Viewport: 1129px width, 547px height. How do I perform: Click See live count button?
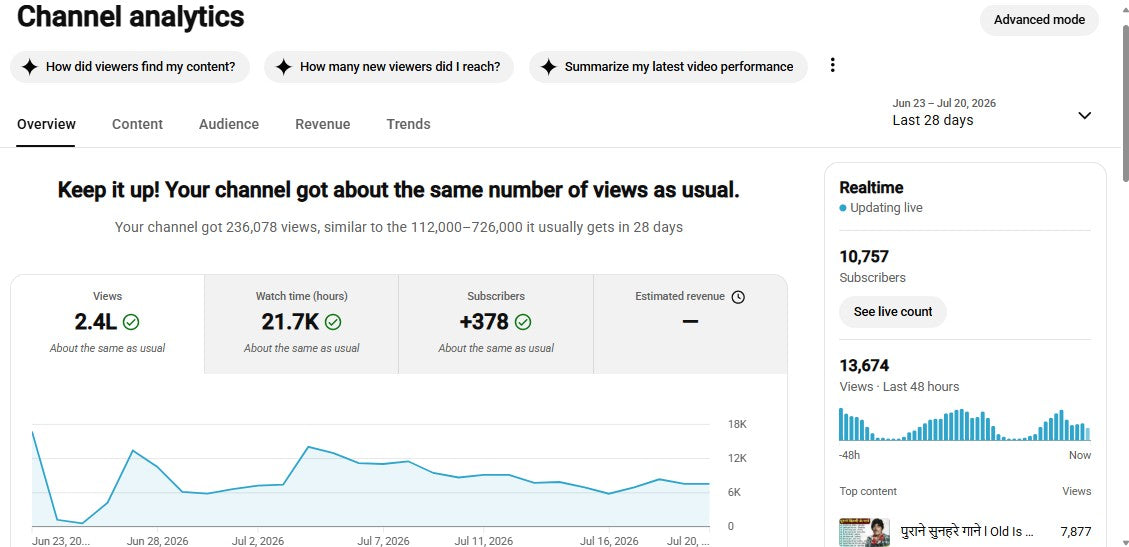(893, 312)
